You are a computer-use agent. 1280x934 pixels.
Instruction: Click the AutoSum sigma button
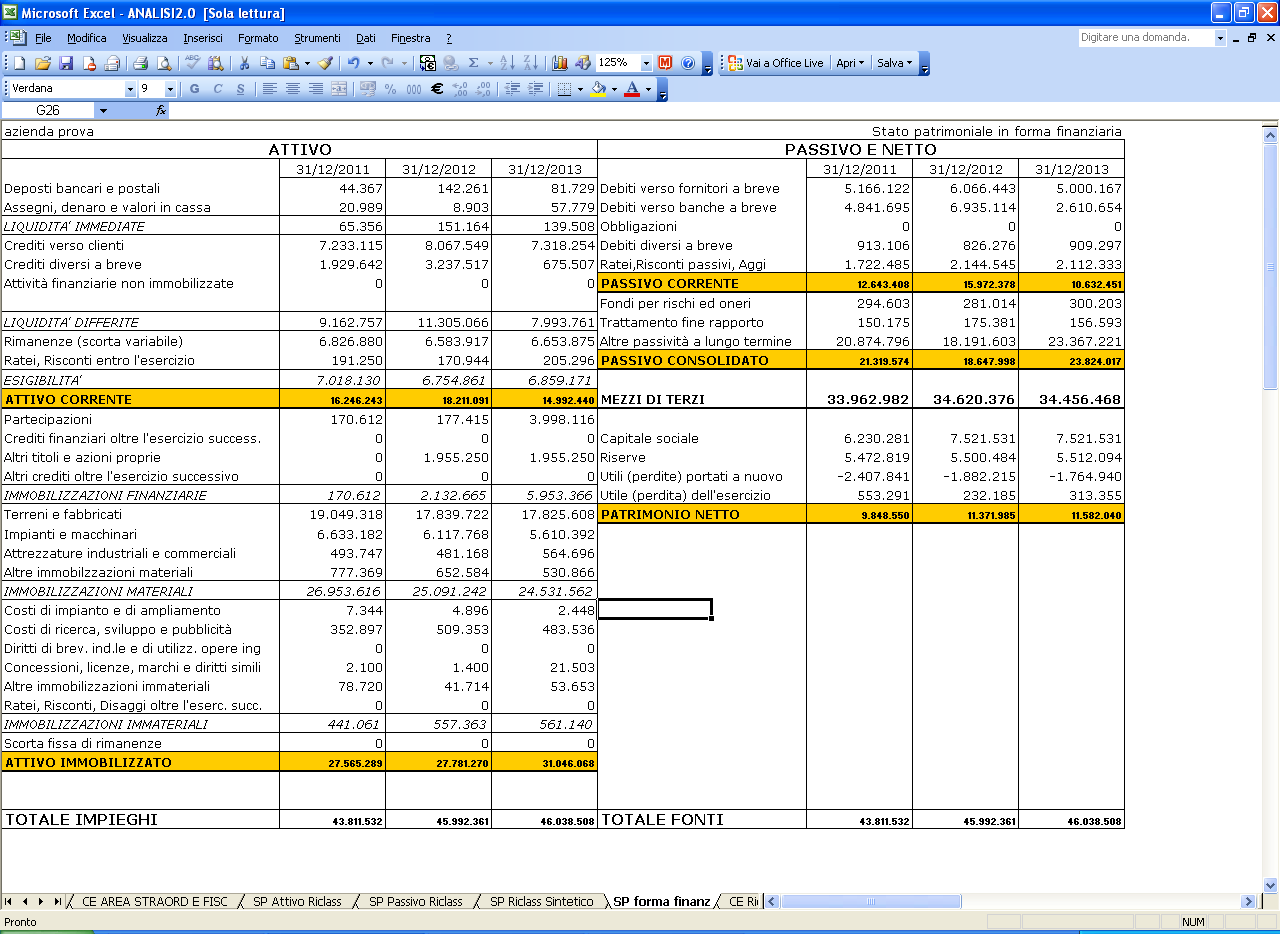point(474,63)
